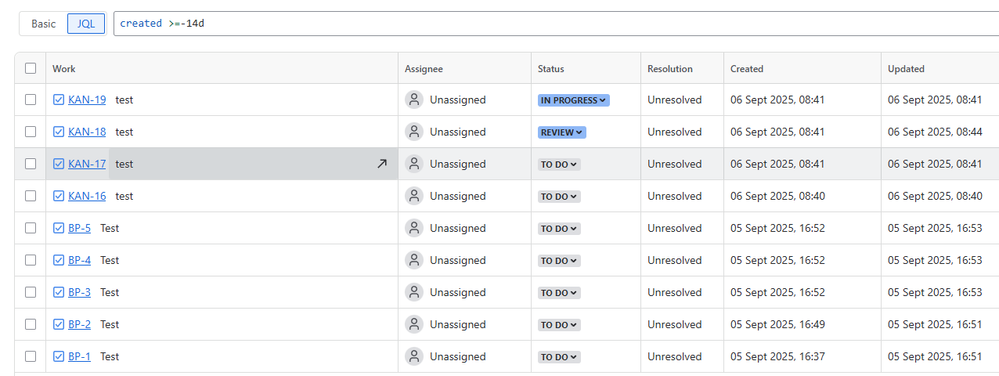Image resolution: width=999 pixels, height=376 pixels.
Task: Open the REVIEW status dropdown for KAN-18
Action: point(562,133)
